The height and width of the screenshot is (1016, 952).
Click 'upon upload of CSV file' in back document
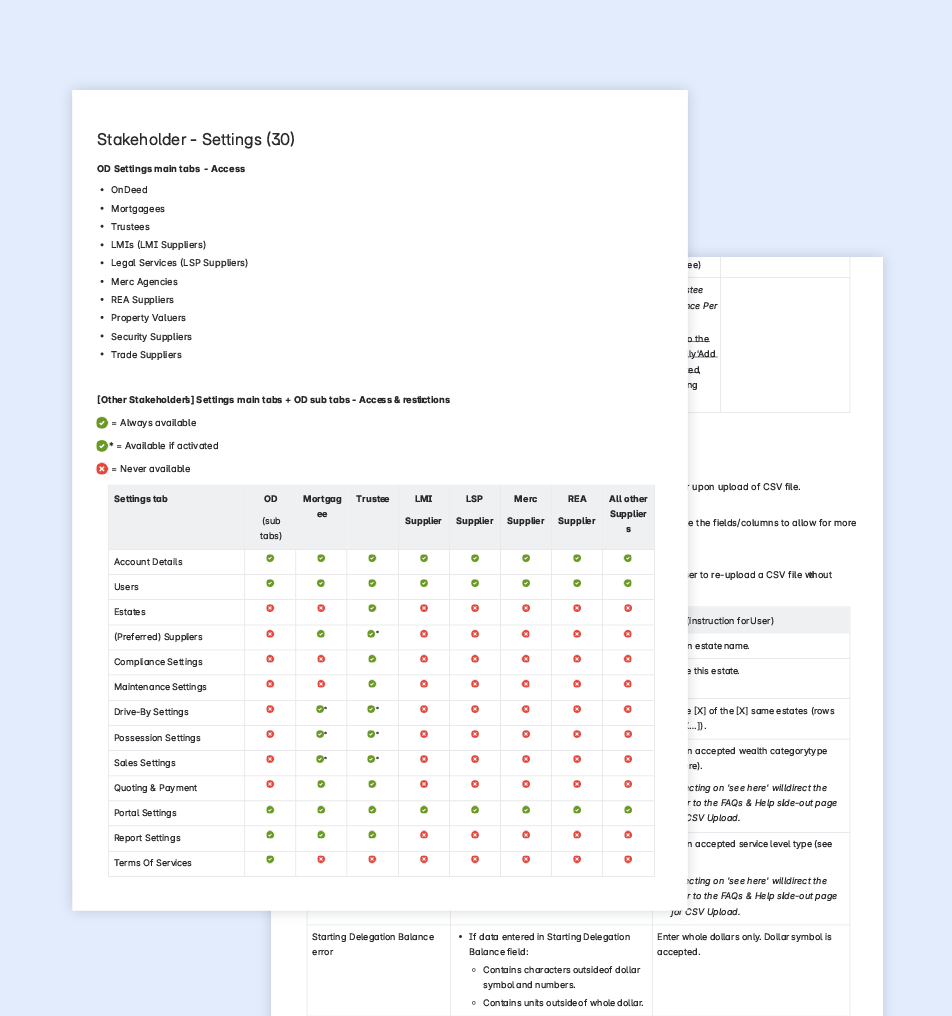click(746, 487)
